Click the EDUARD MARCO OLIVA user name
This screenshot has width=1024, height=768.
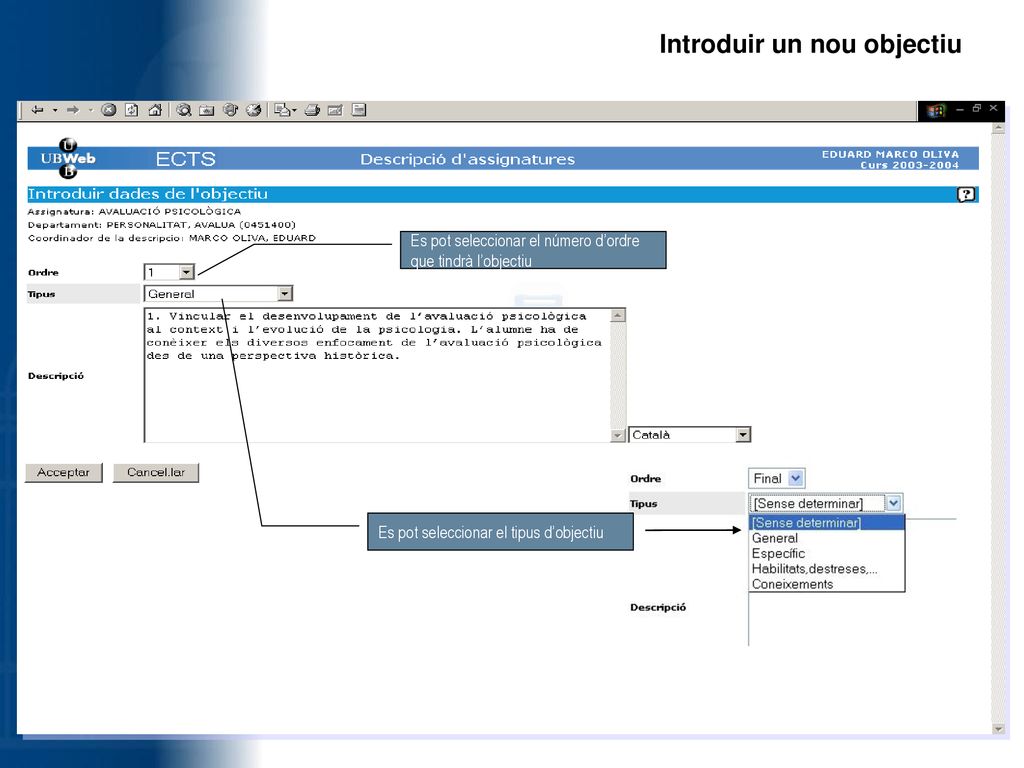pyautogui.click(x=890, y=154)
